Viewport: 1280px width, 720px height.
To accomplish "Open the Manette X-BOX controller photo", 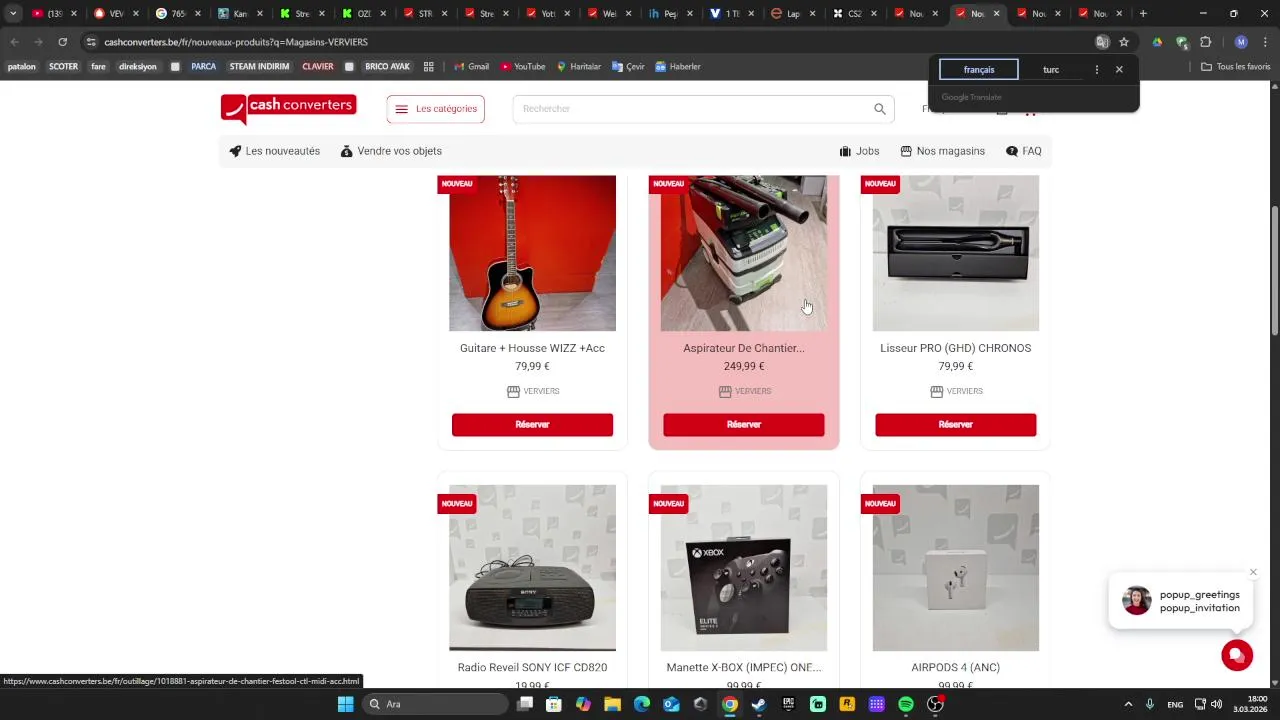I will (x=744, y=568).
